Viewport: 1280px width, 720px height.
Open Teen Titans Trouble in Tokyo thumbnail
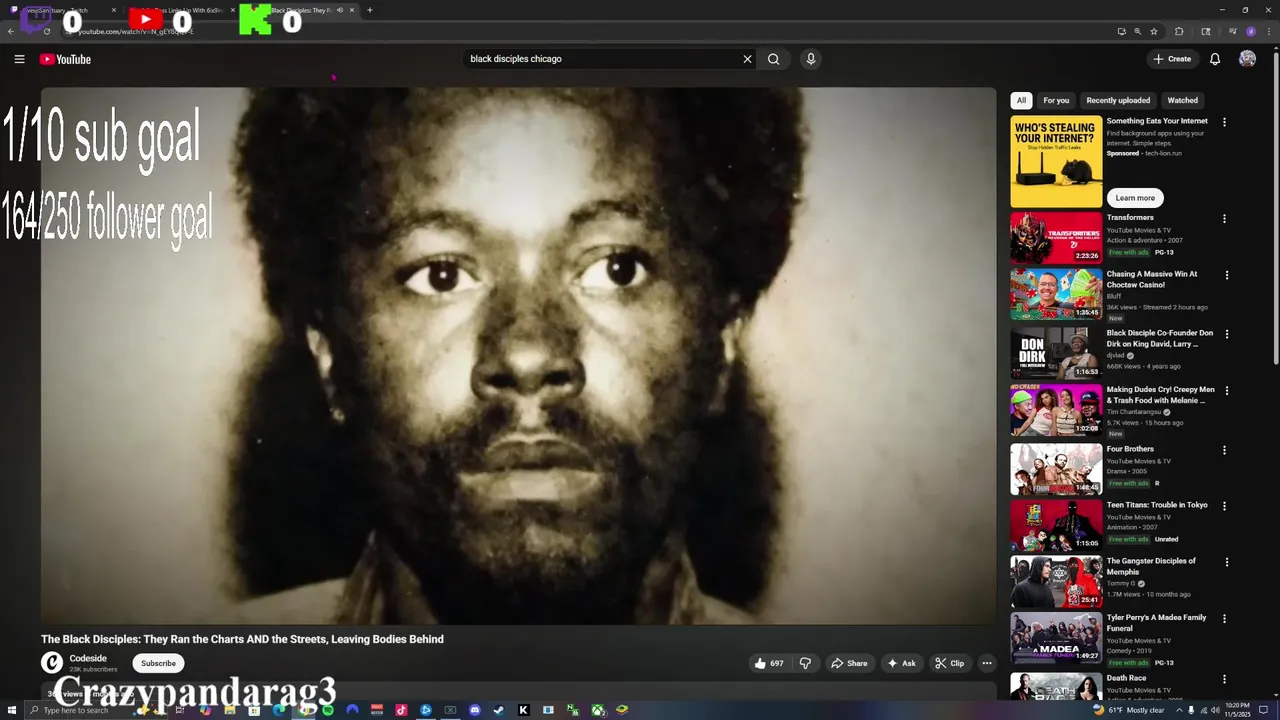click(x=1056, y=525)
